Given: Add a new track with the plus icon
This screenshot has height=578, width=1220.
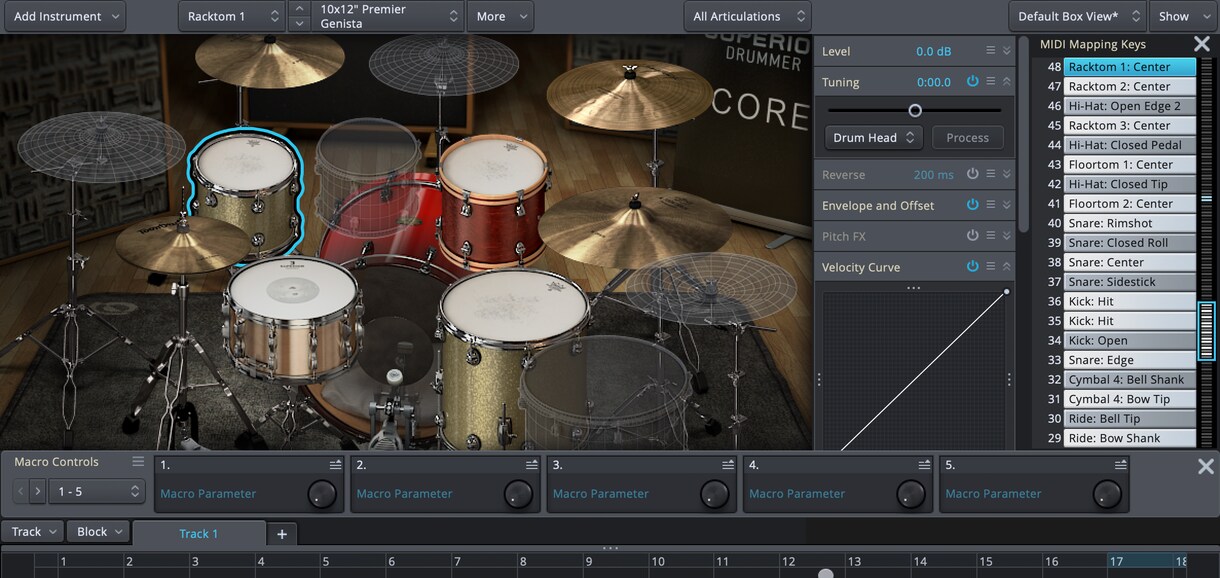Looking at the screenshot, I should coord(282,534).
